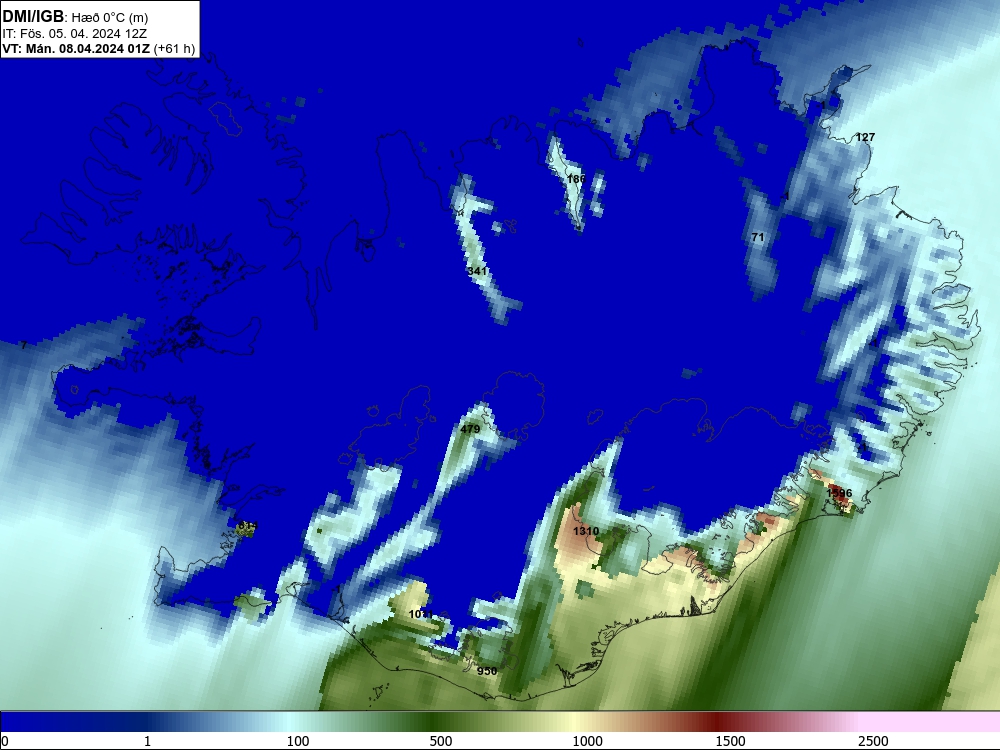The width and height of the screenshot is (1000, 750).
Task: Click the '341' value in north-central Iceland
Action: coord(477,271)
